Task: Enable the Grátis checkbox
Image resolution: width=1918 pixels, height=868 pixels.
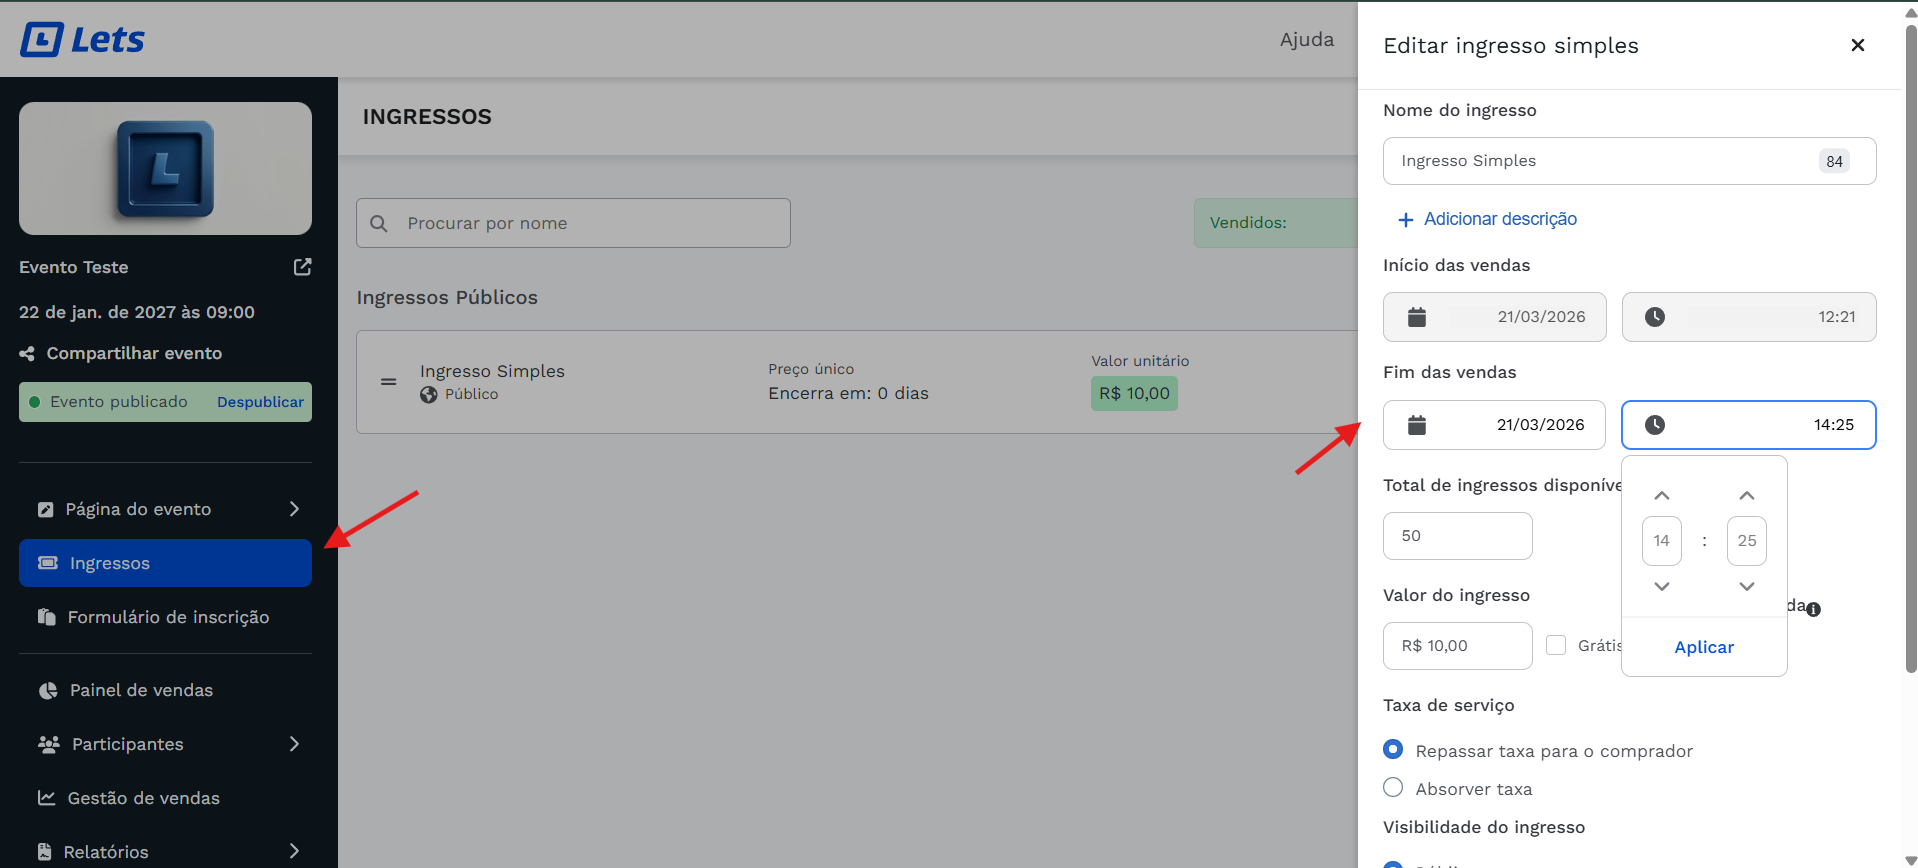Action: (1556, 646)
